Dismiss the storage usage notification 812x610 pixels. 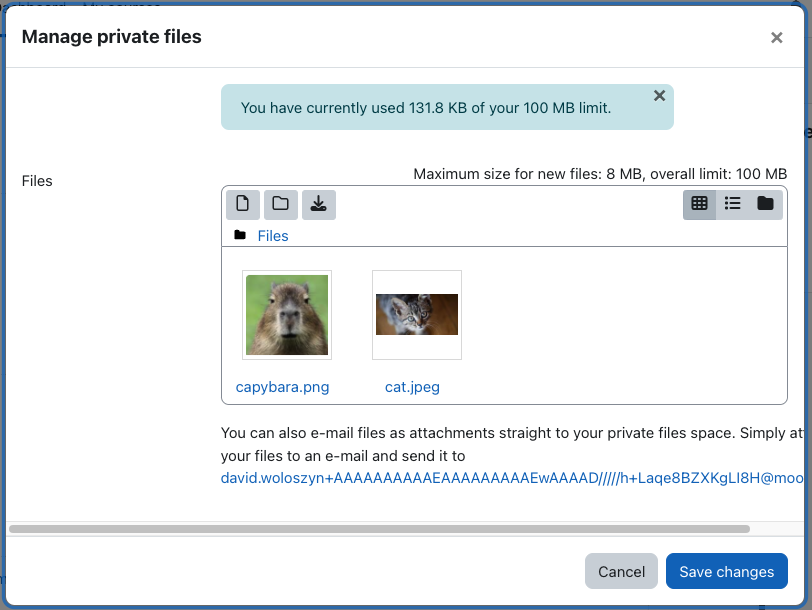point(659,96)
